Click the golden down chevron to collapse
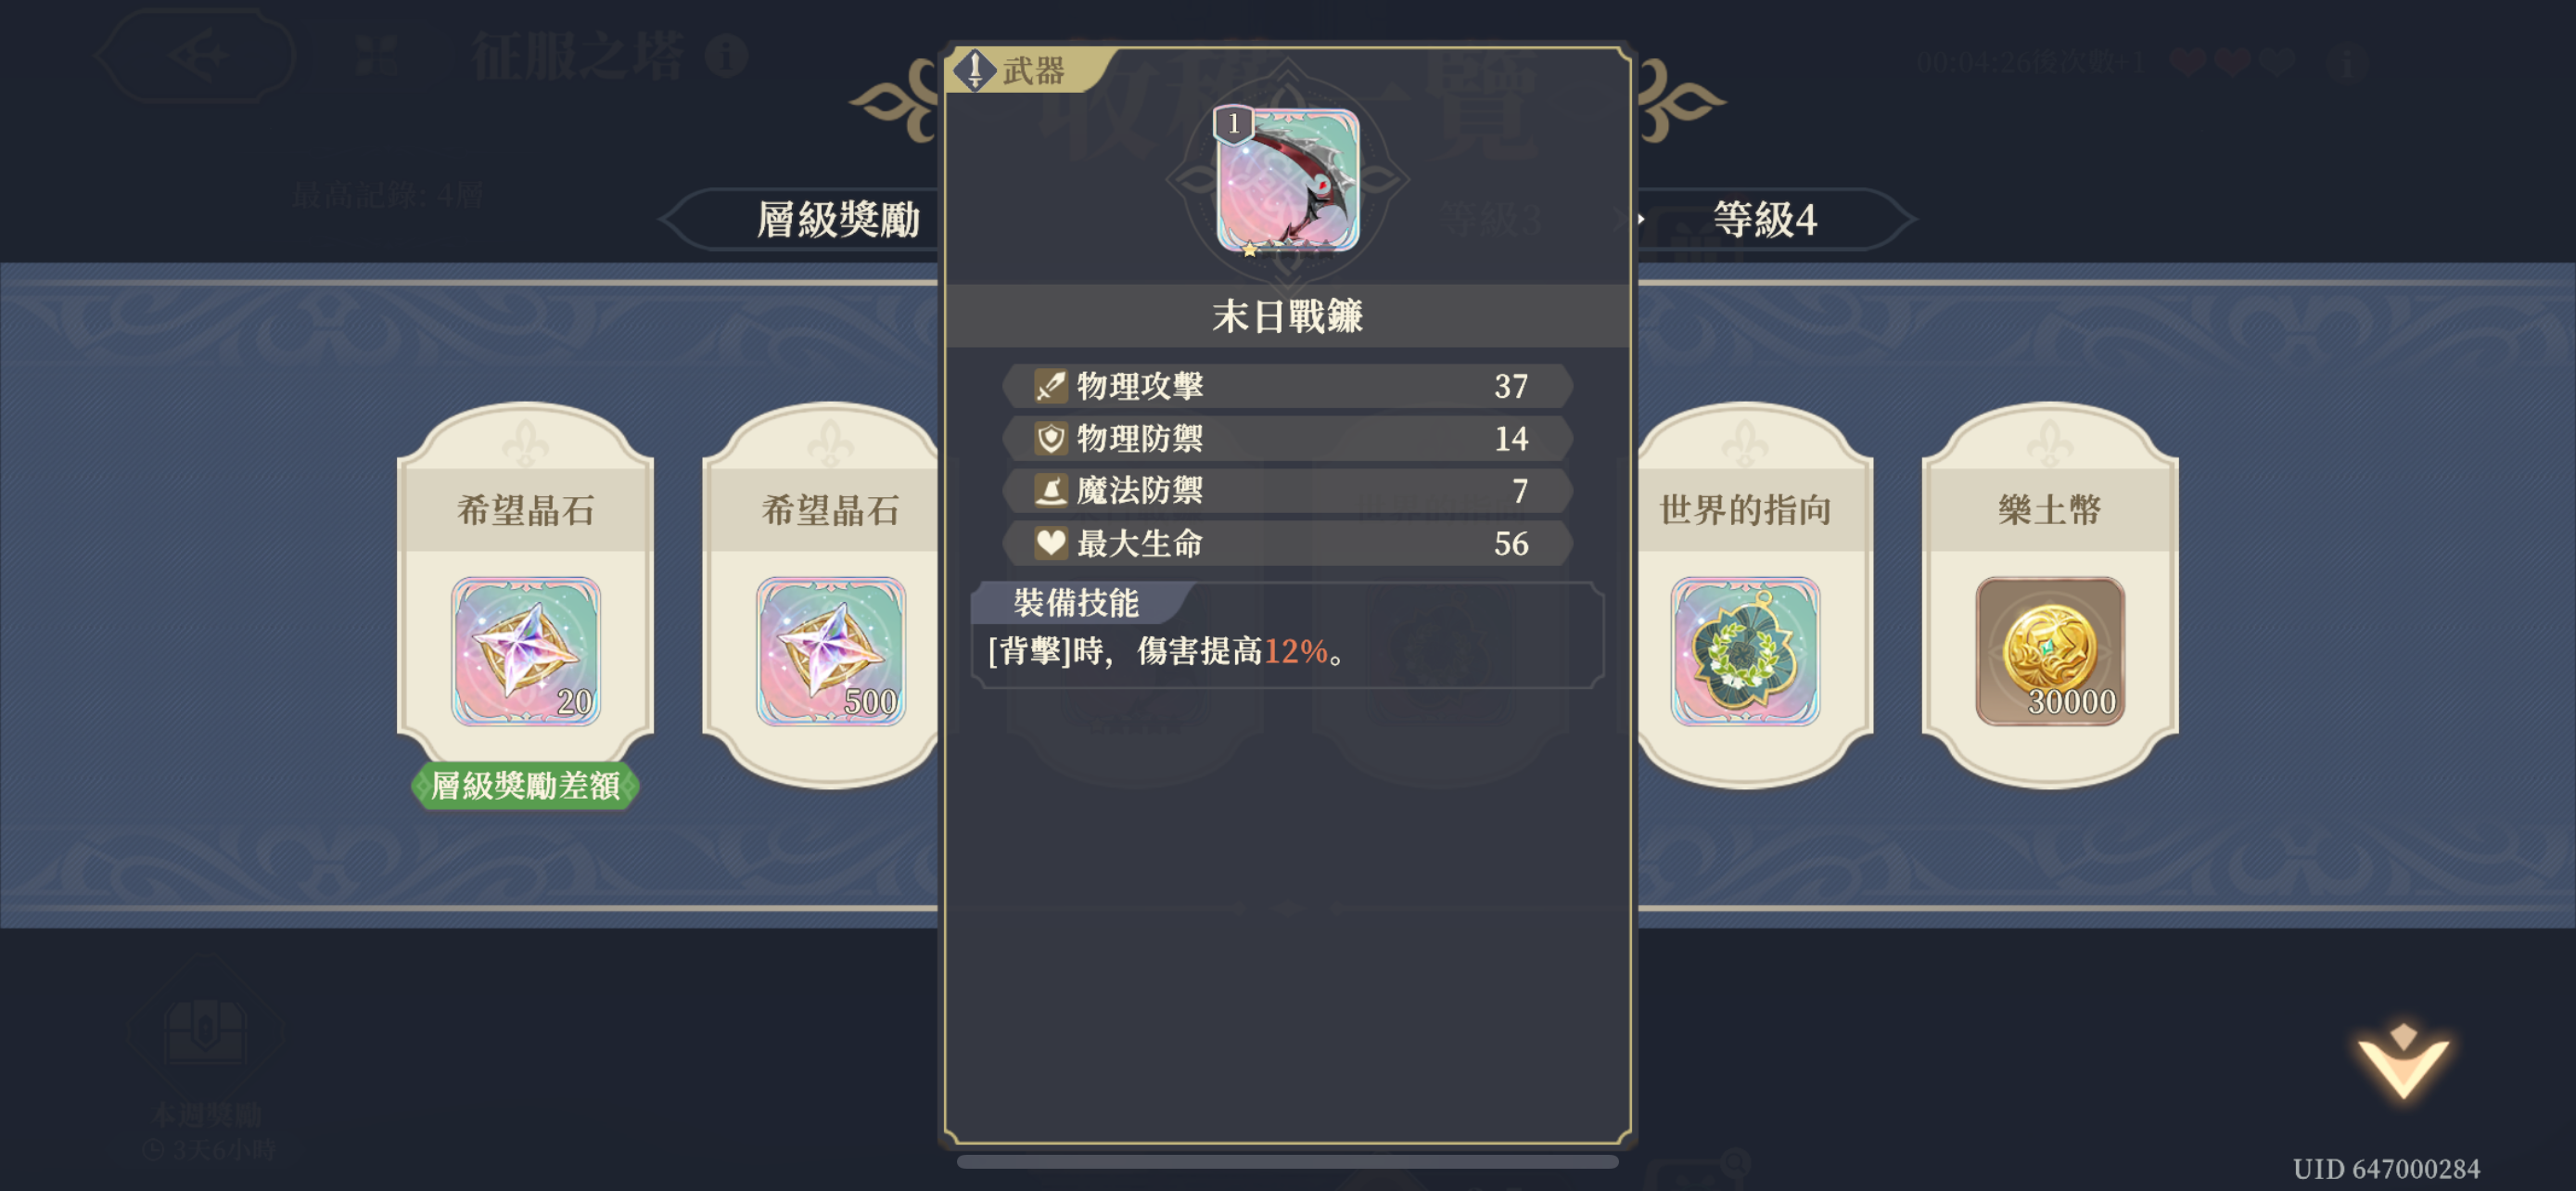Image resolution: width=2576 pixels, height=1191 pixels. coord(2404,1062)
